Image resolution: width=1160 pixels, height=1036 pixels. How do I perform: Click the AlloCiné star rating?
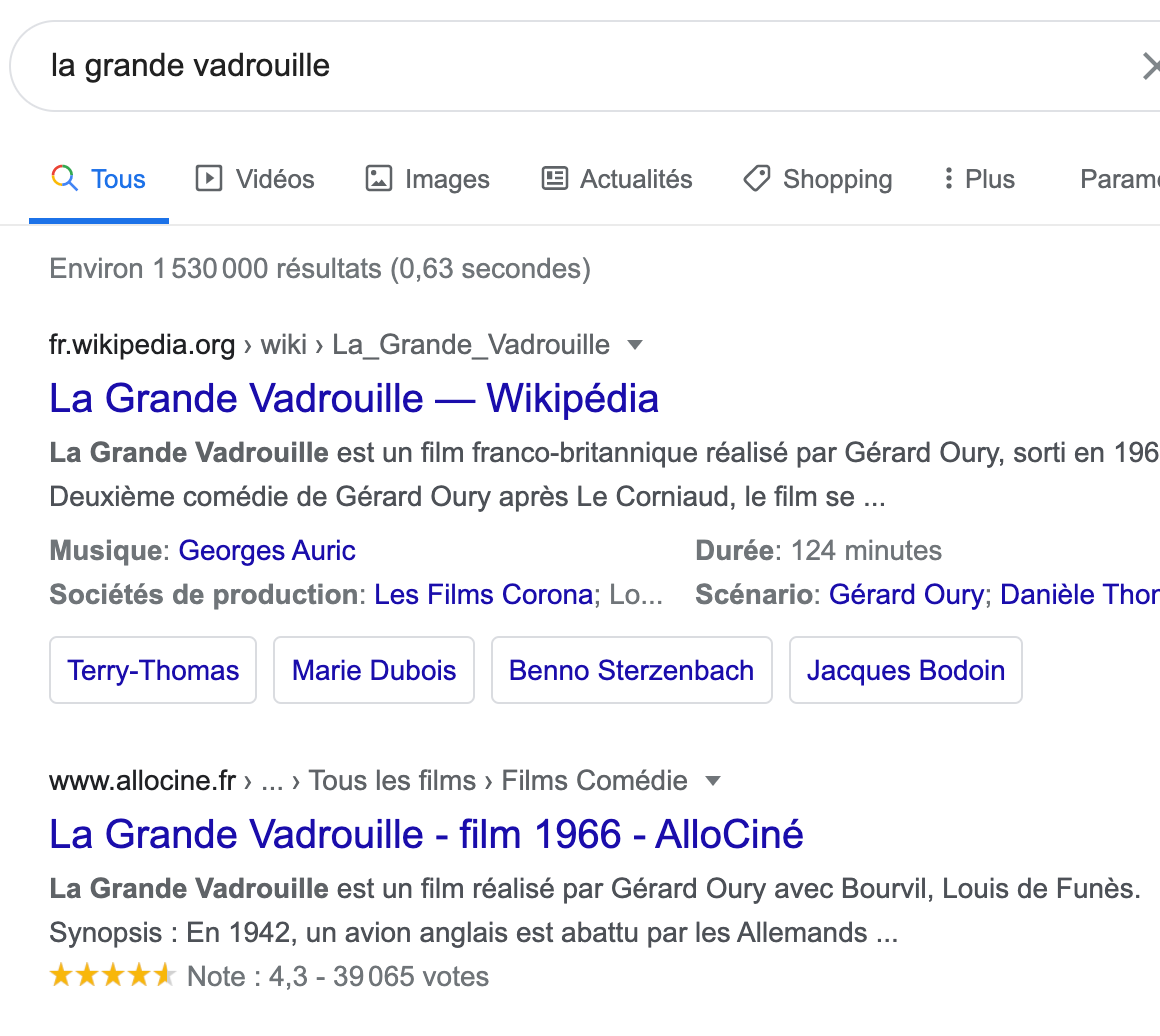(112, 975)
